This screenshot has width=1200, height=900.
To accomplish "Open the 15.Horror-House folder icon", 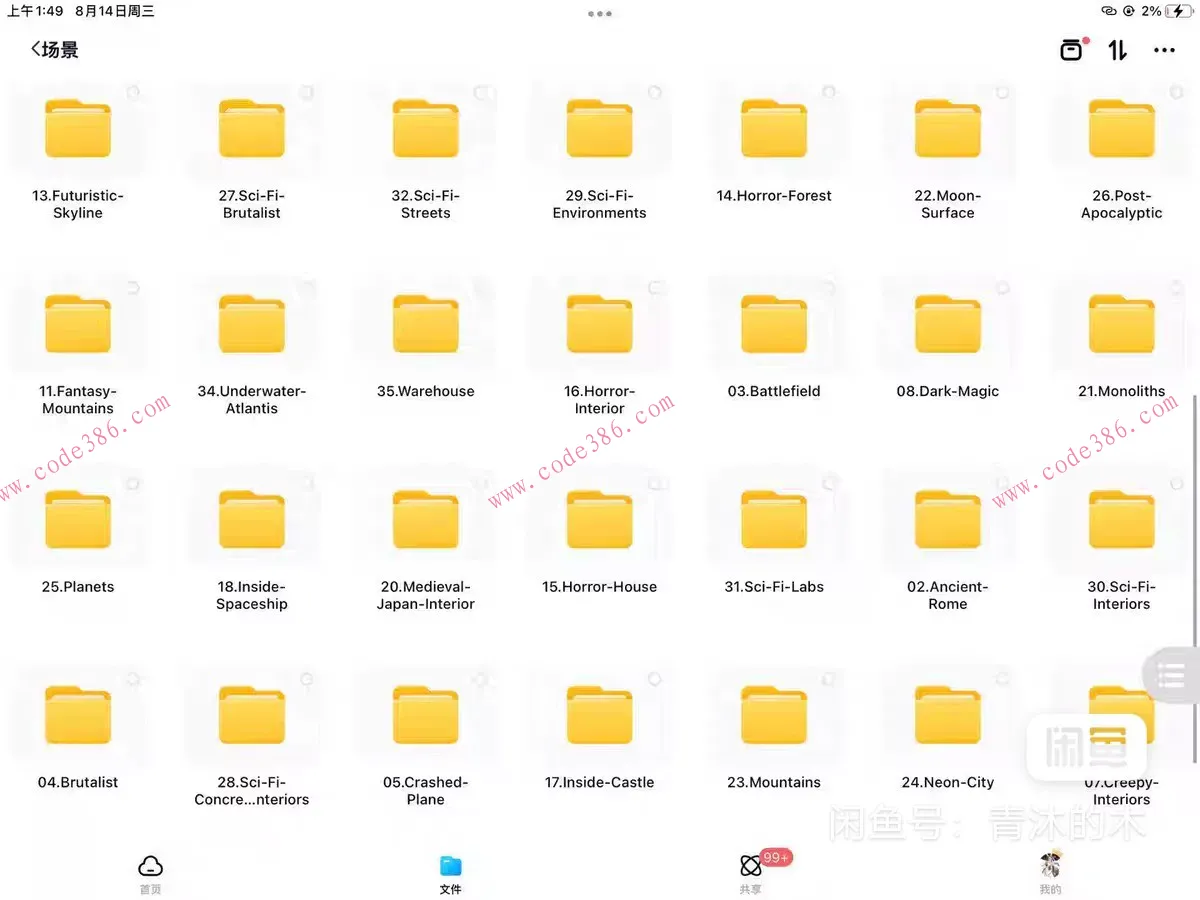I will tap(600, 519).
